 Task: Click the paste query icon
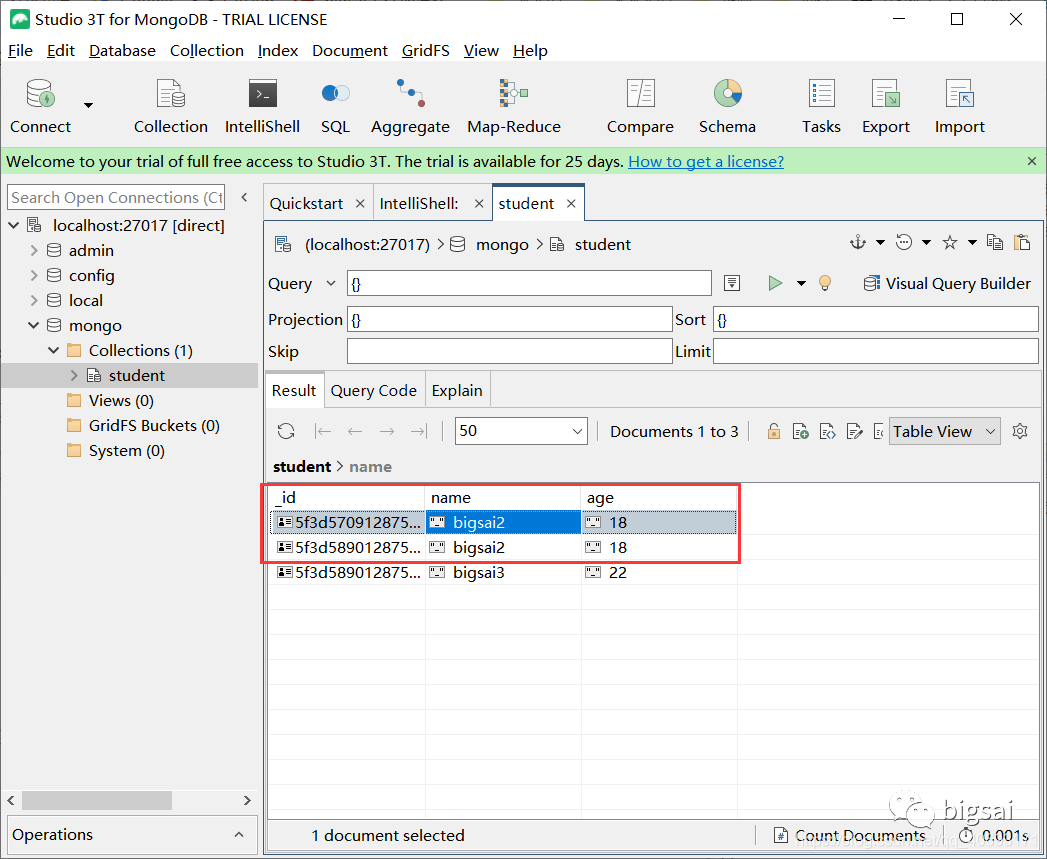pos(1022,242)
